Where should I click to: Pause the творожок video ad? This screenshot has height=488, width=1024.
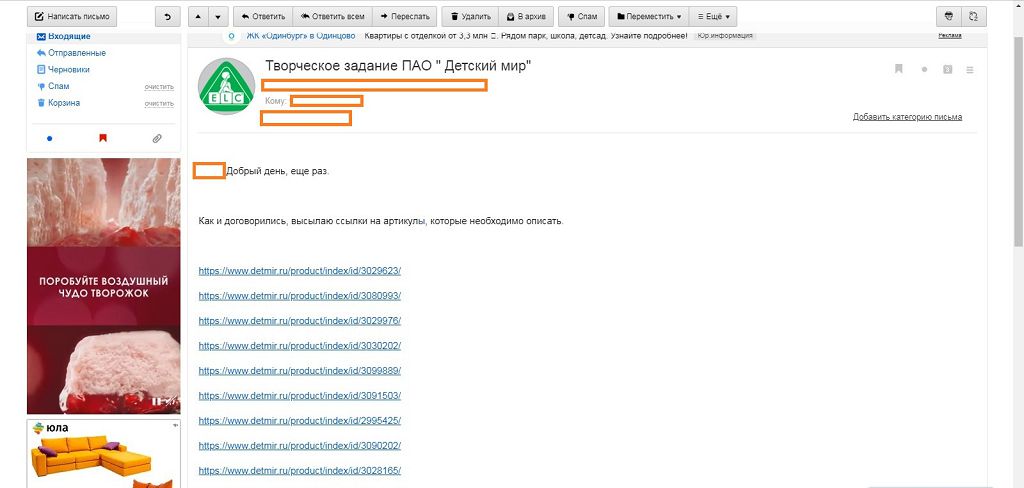pyautogui.click(x=156, y=402)
